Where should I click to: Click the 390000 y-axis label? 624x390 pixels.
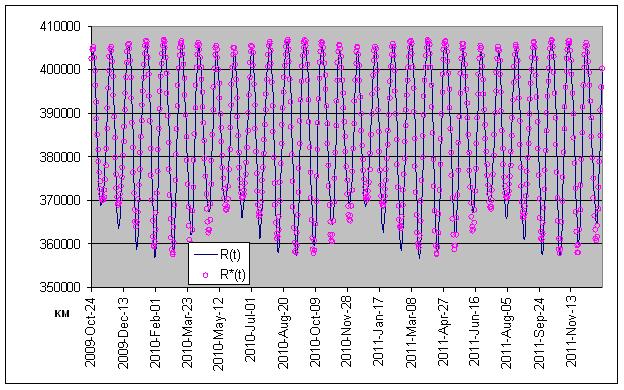coord(60,113)
